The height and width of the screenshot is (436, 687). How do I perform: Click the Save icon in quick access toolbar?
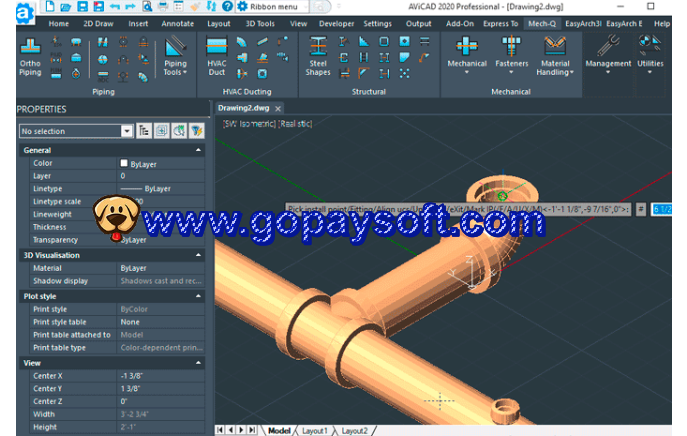[82, 6]
